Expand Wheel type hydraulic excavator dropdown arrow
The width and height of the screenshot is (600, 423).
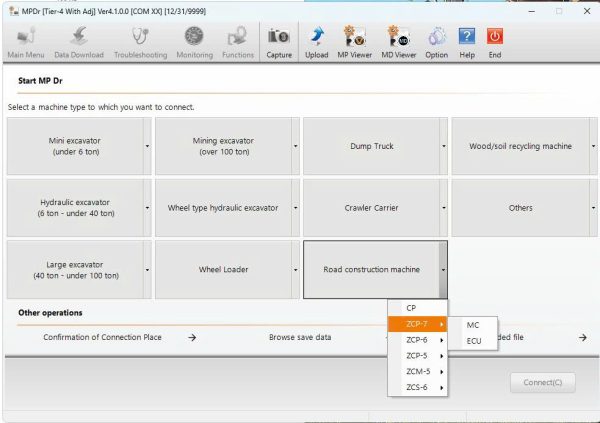coord(295,208)
